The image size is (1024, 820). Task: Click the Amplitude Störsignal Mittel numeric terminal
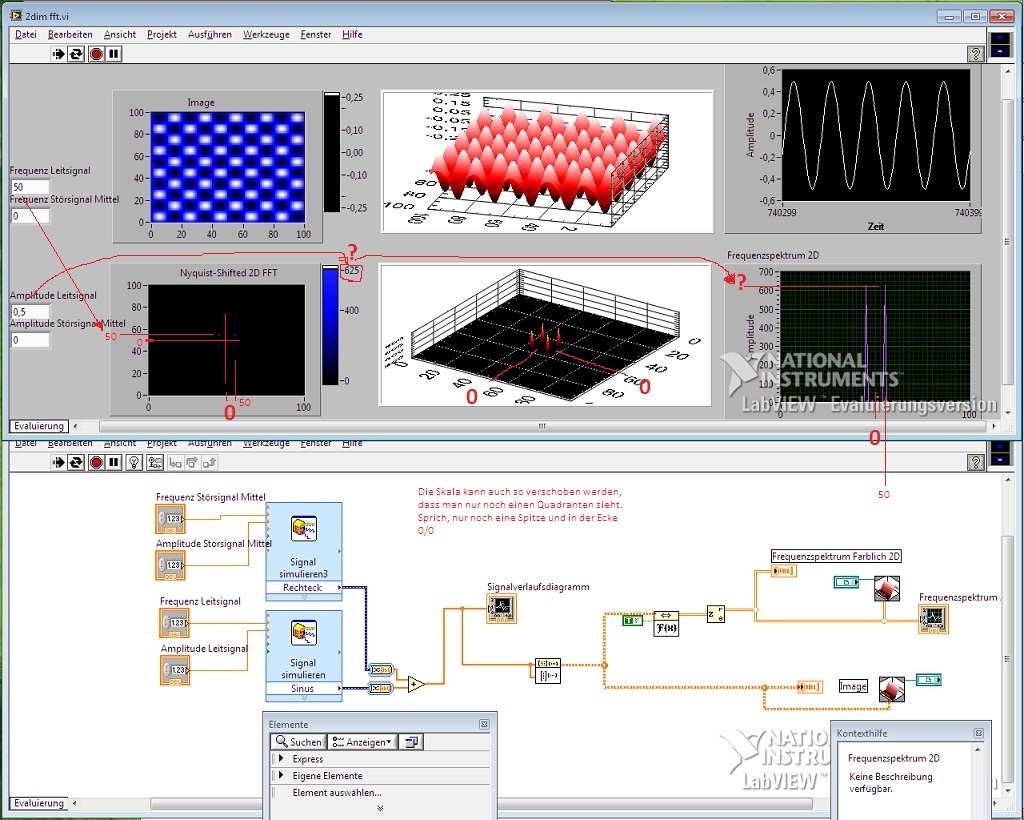point(170,565)
